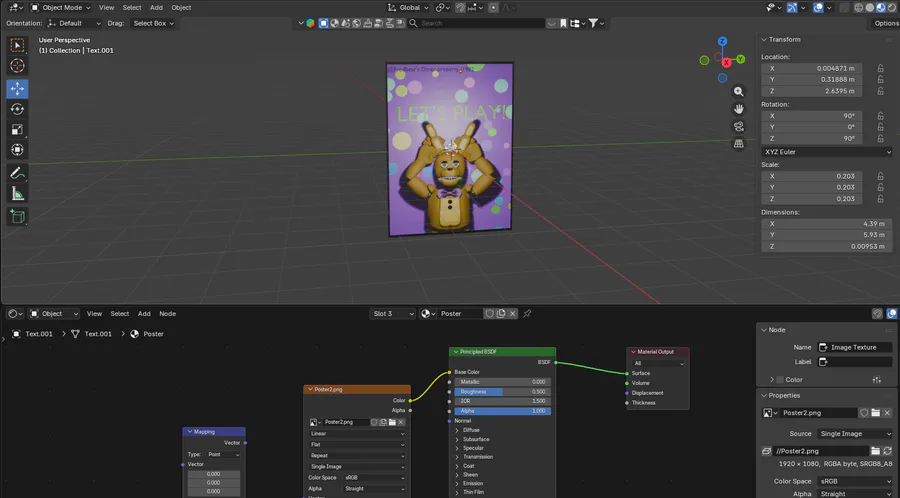
Task: Toggle viewport overlays button
Action: (818, 7)
